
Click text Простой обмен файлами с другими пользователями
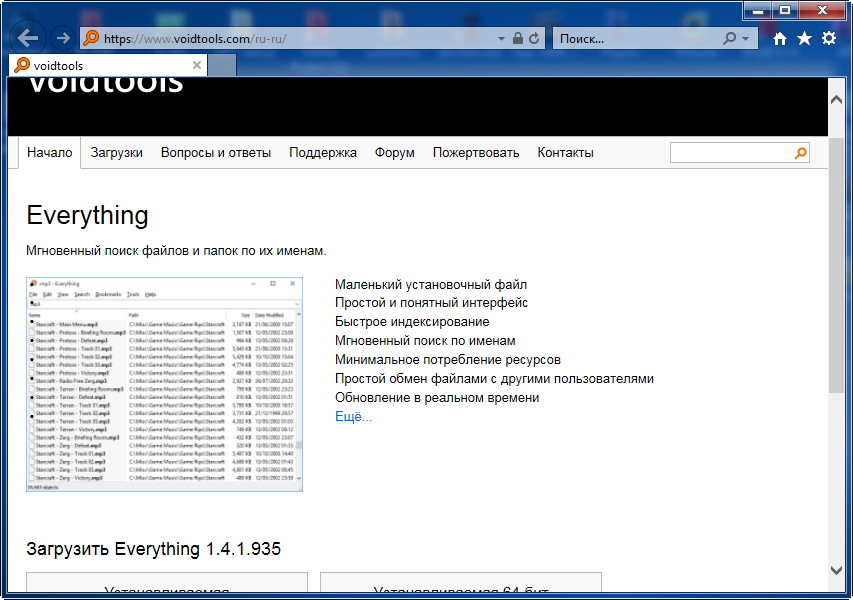[495, 379]
